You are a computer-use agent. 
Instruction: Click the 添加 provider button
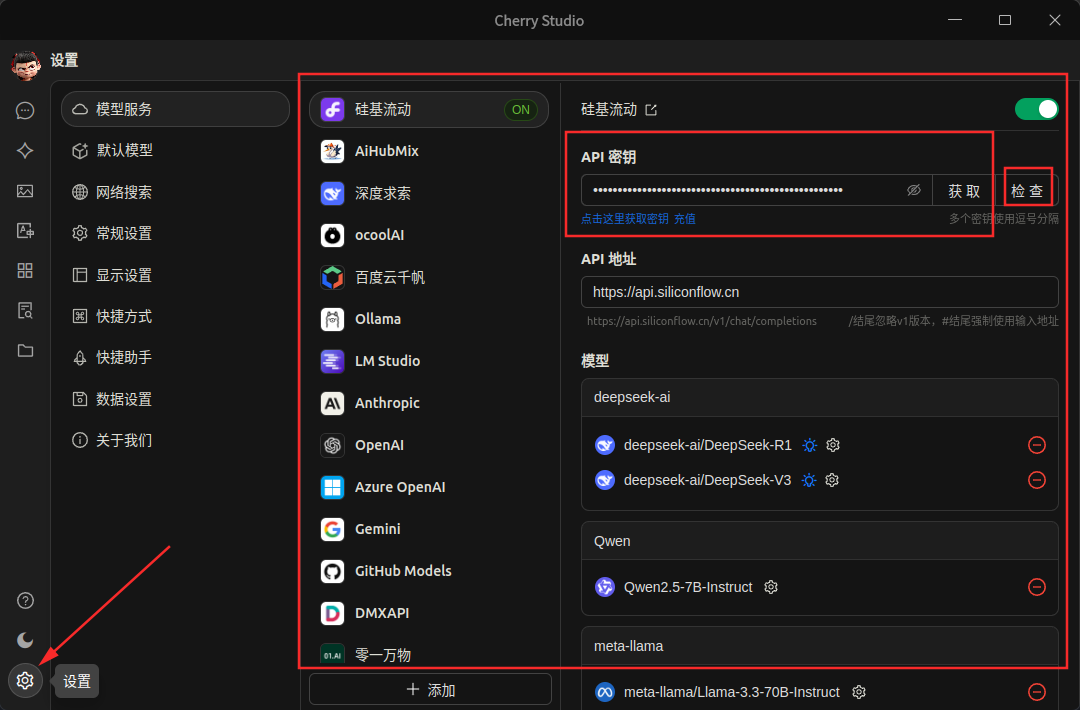point(430,689)
